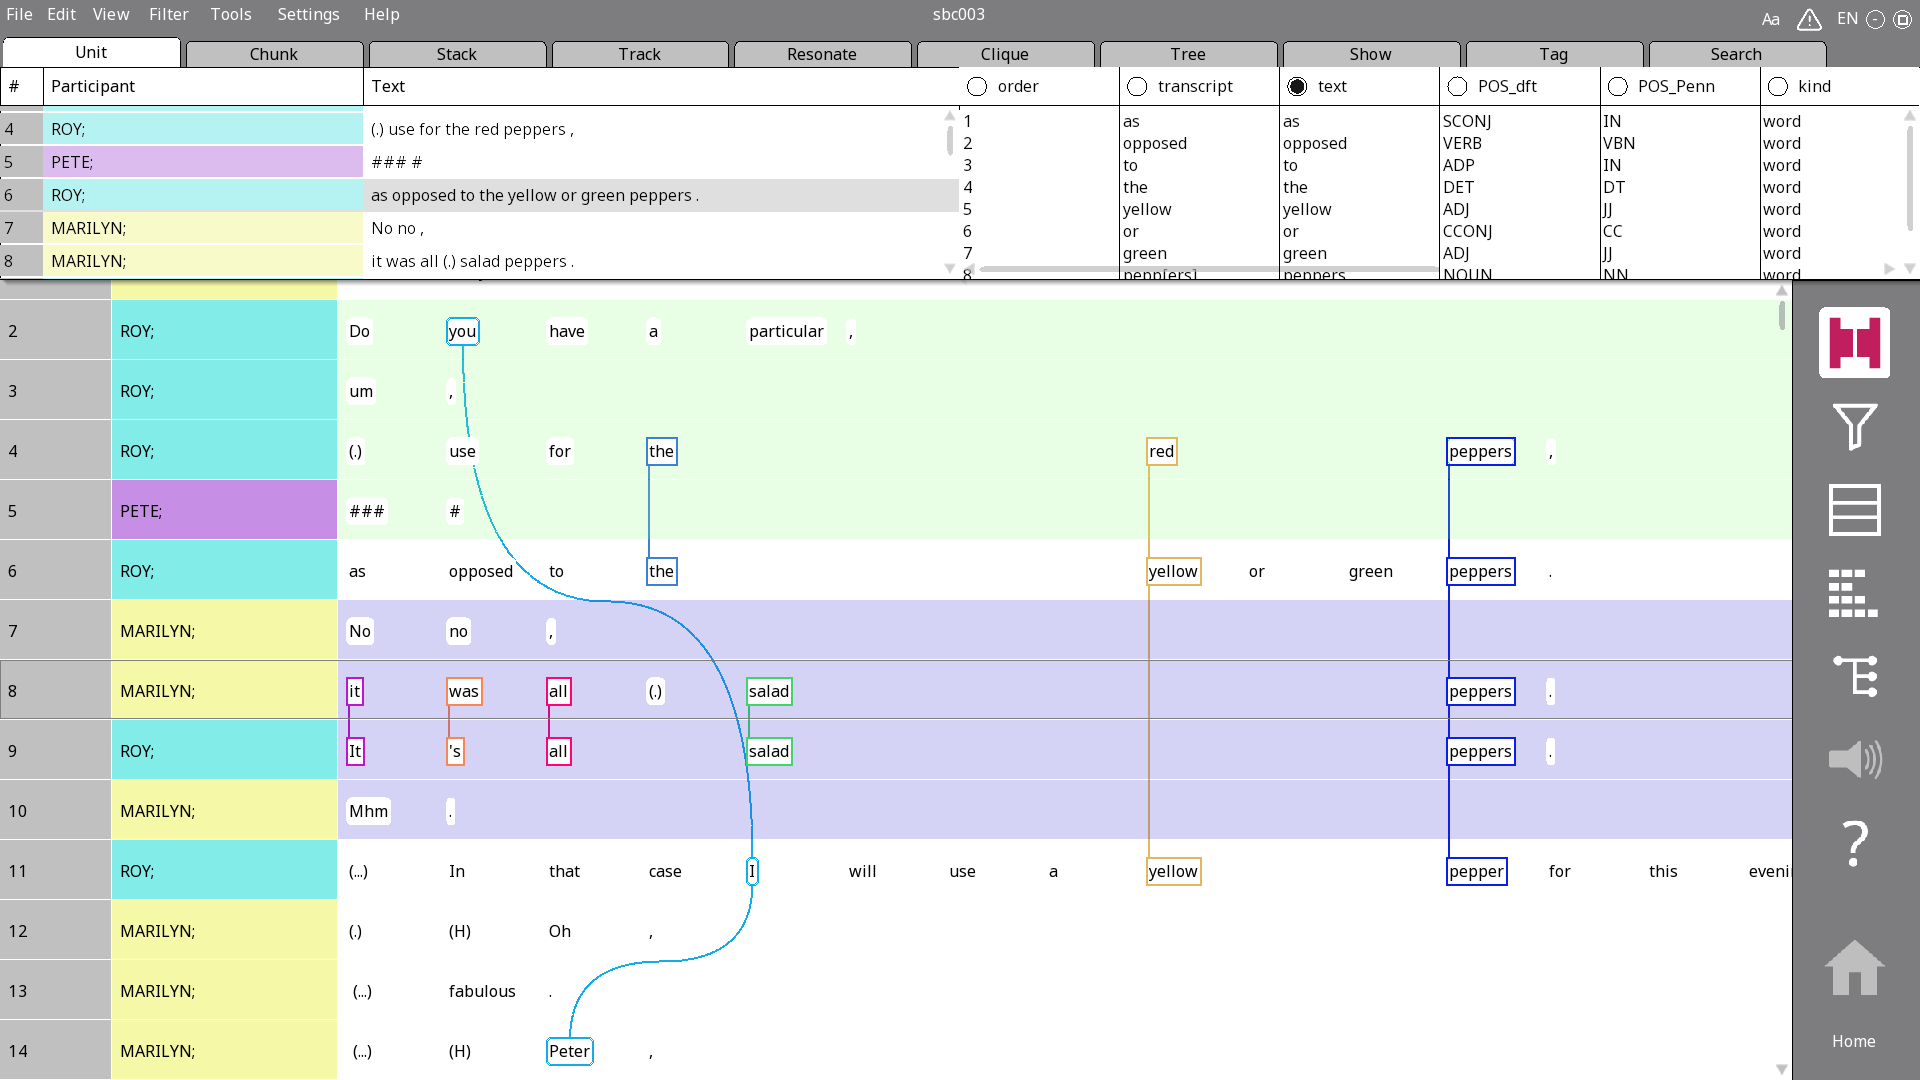Image resolution: width=1920 pixels, height=1080 pixels.
Task: Open the EN language selector
Action: (1847, 19)
